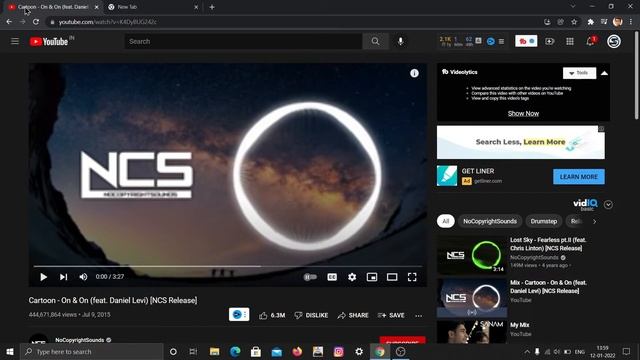Open the vidIQ stats menu icon in header
Screen dimensions: 640x360
pyautogui.click(x=501, y=41)
